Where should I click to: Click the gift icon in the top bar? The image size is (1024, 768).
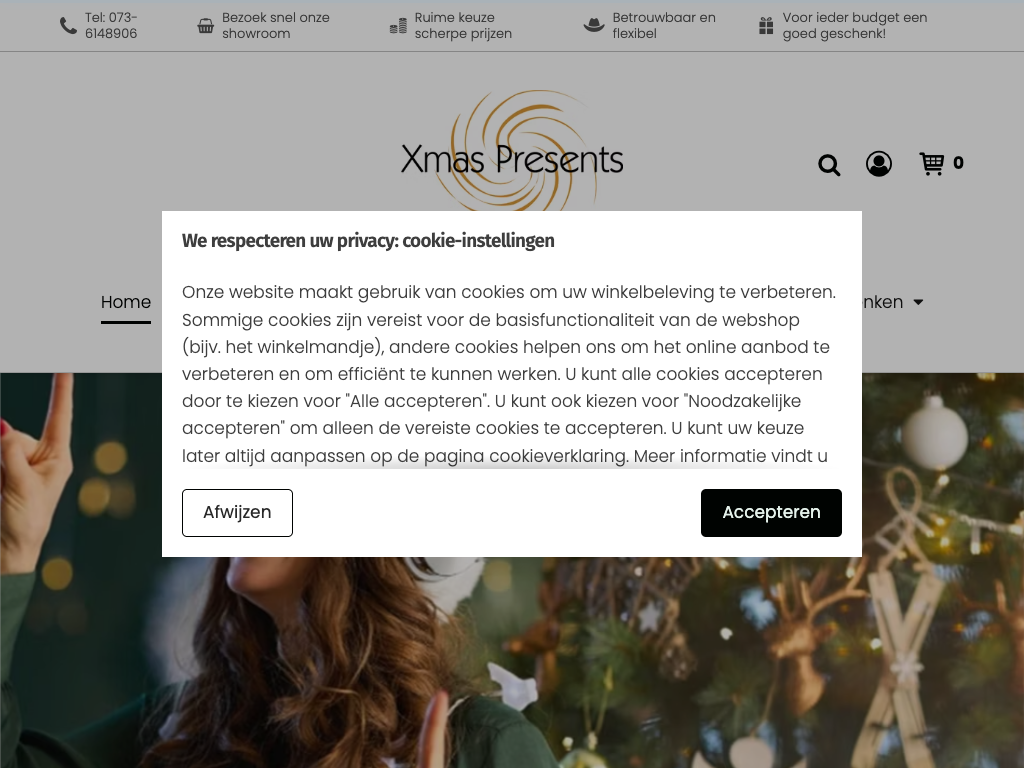[766, 25]
